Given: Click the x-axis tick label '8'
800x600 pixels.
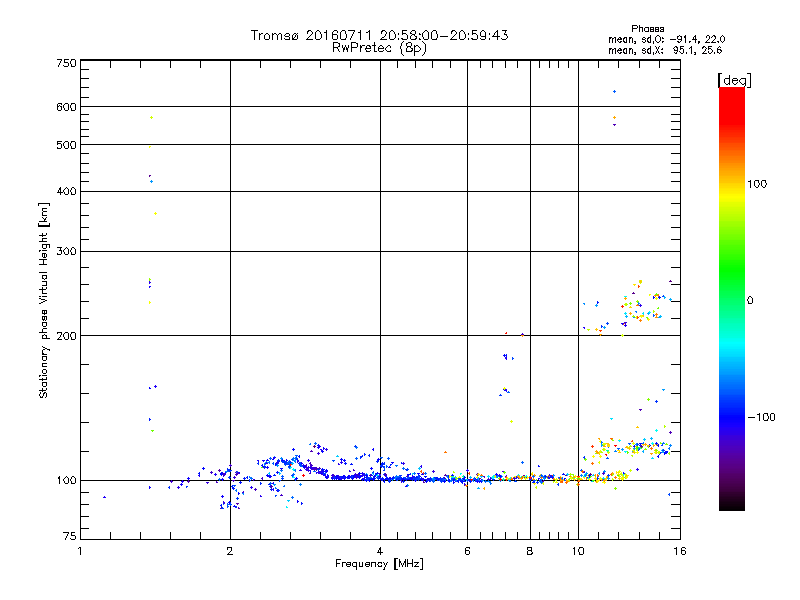Looking at the screenshot, I should [x=530, y=551].
